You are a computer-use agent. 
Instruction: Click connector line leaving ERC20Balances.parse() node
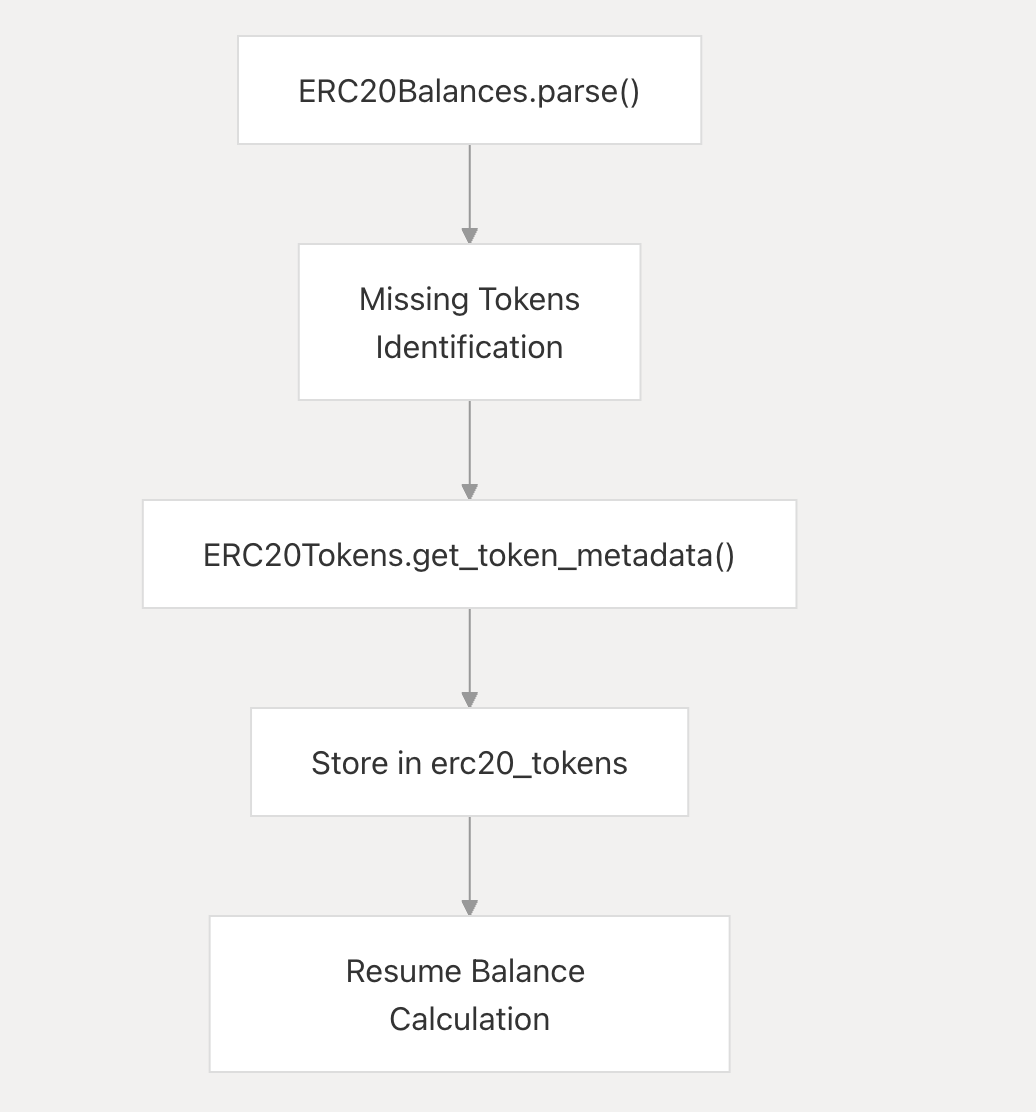point(469,185)
